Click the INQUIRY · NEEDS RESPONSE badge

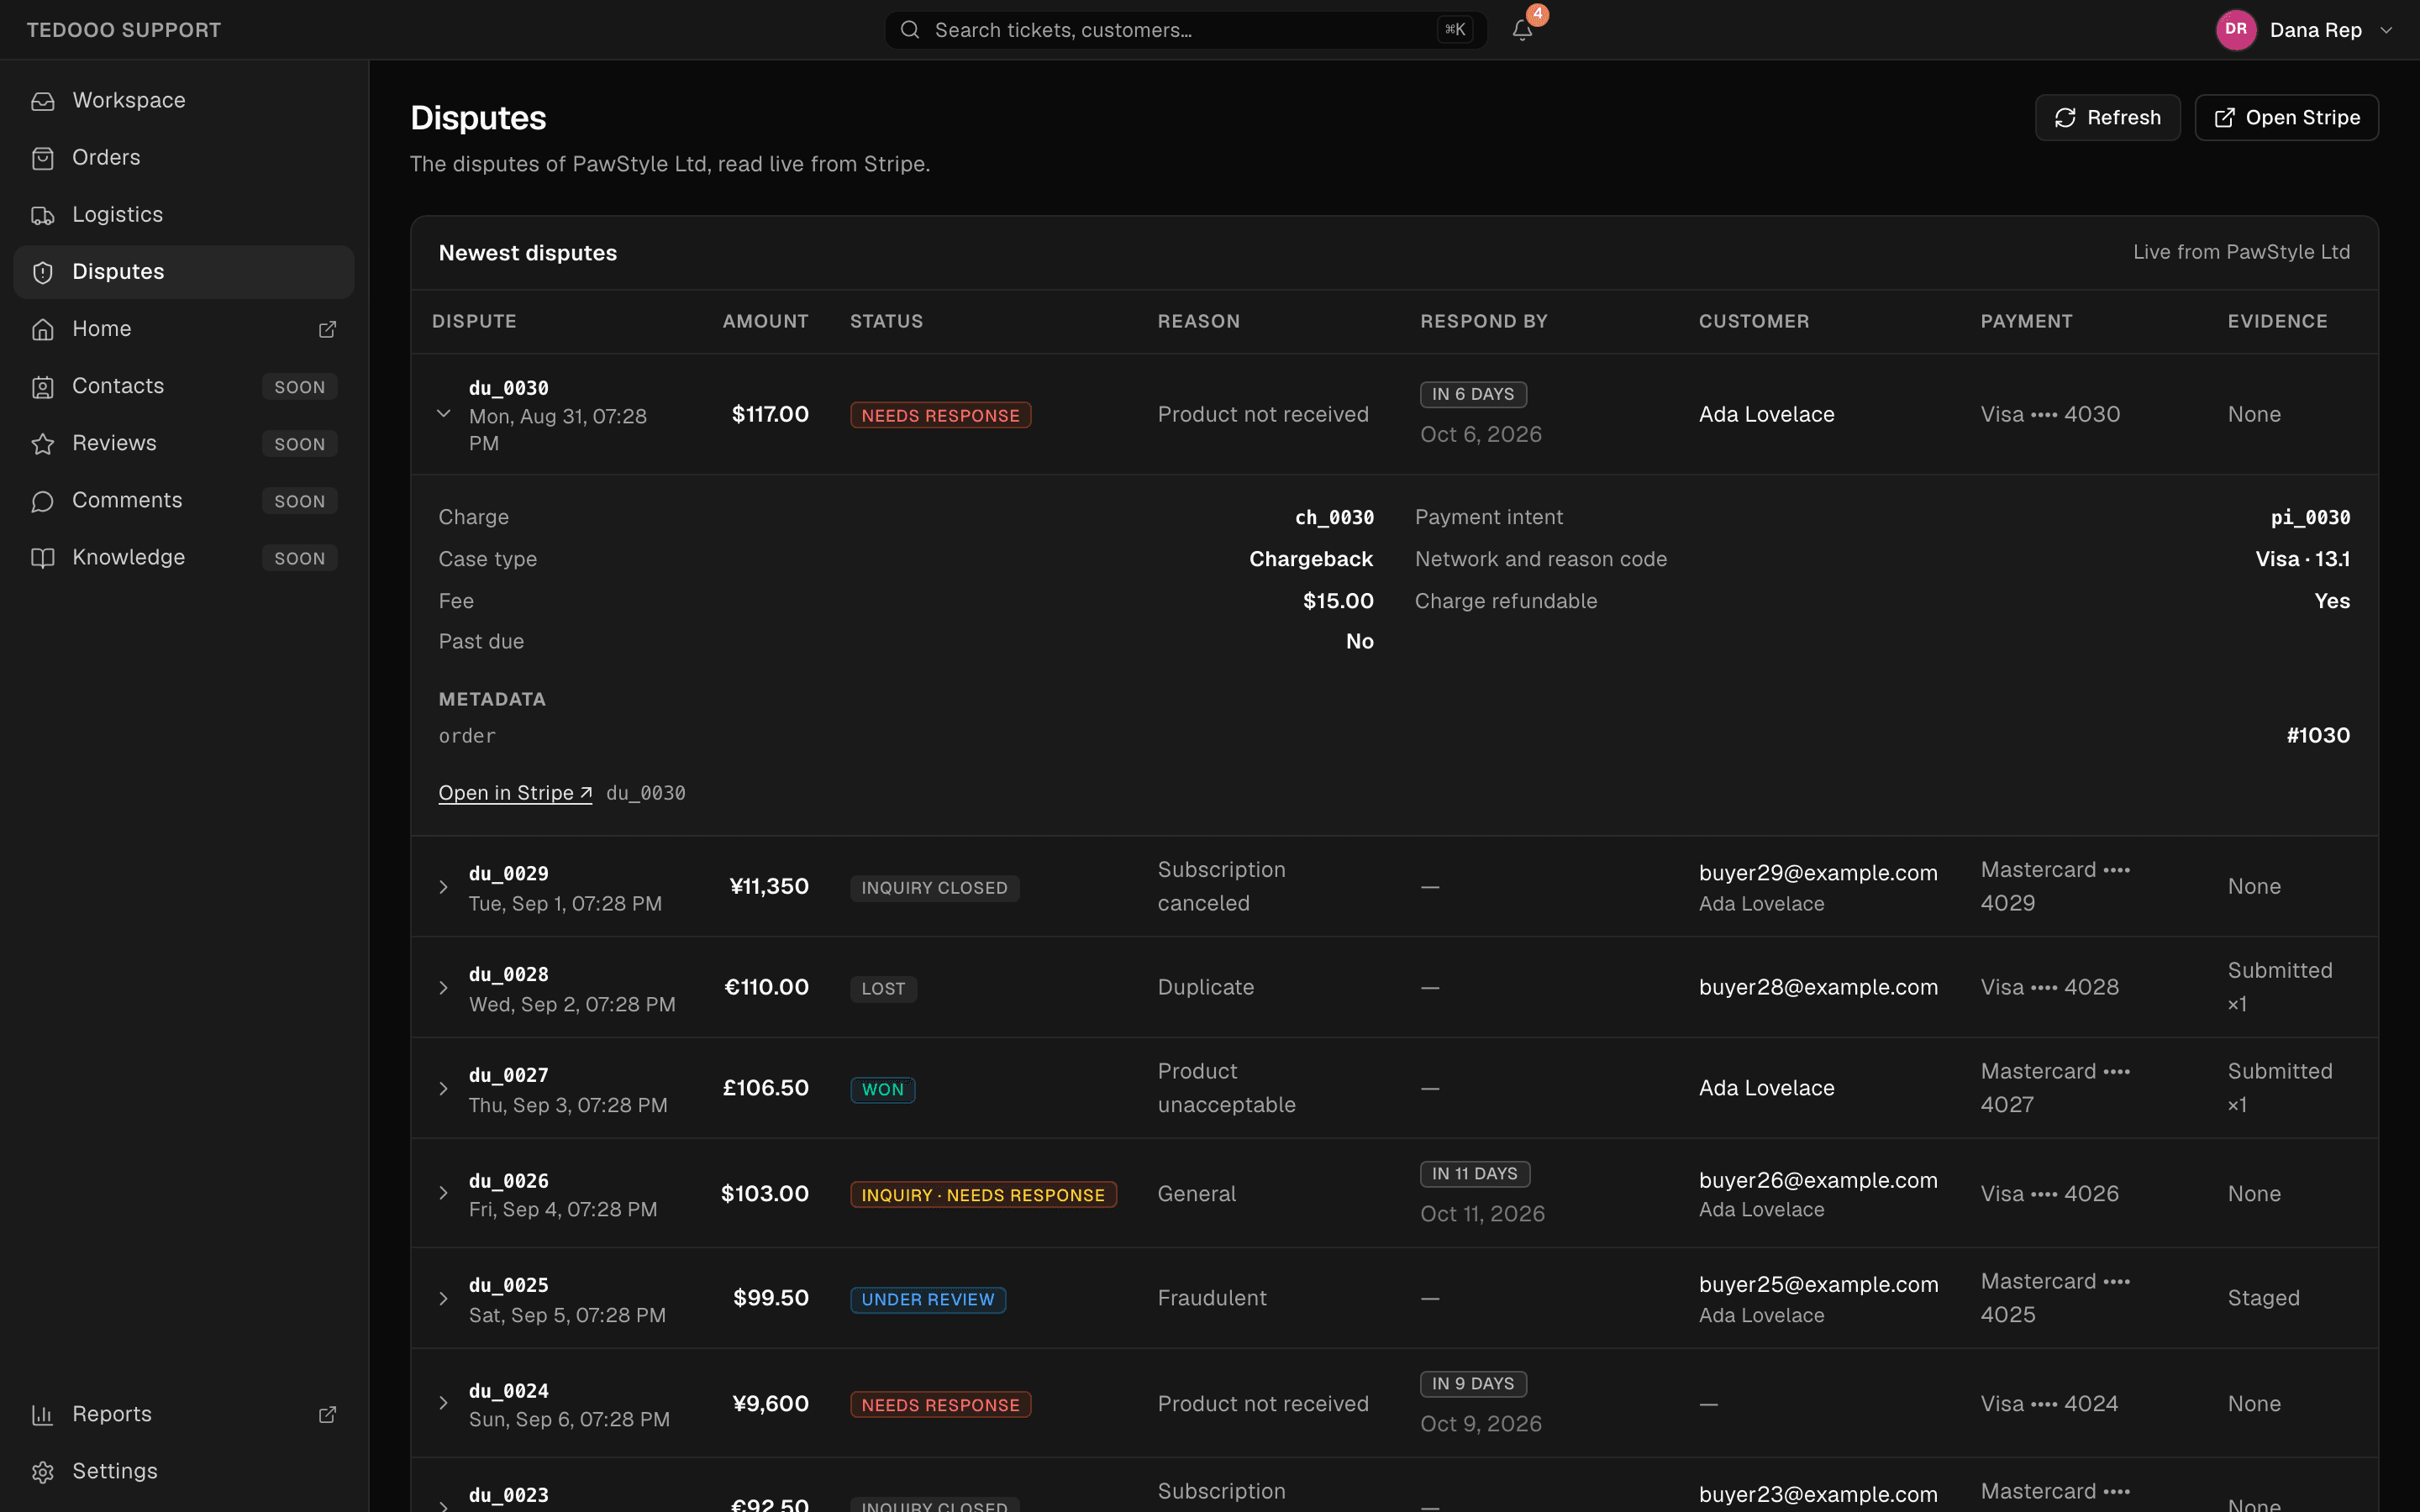pos(983,1195)
